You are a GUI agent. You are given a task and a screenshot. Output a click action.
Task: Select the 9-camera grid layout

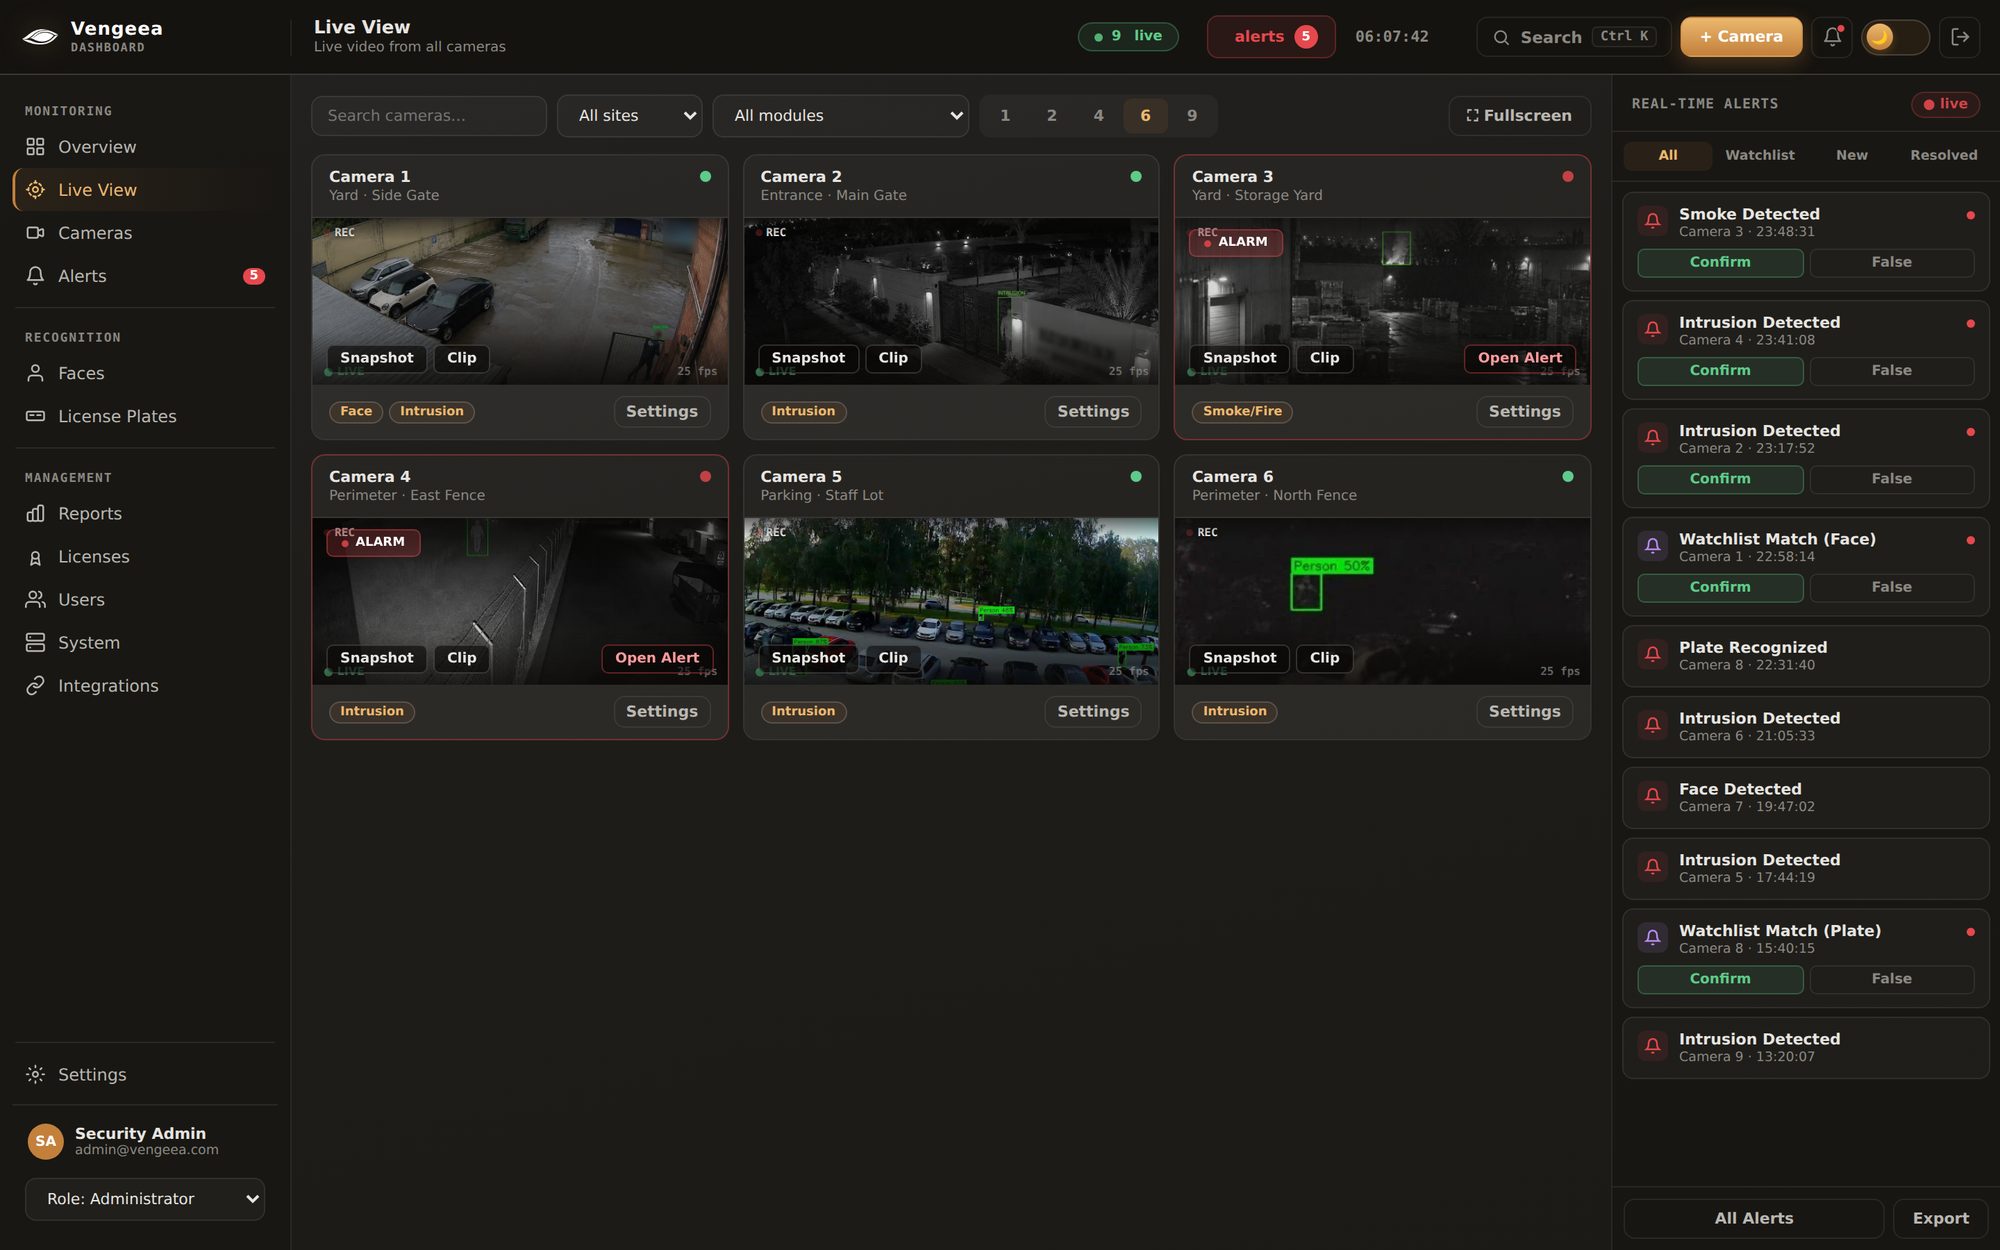(1192, 116)
